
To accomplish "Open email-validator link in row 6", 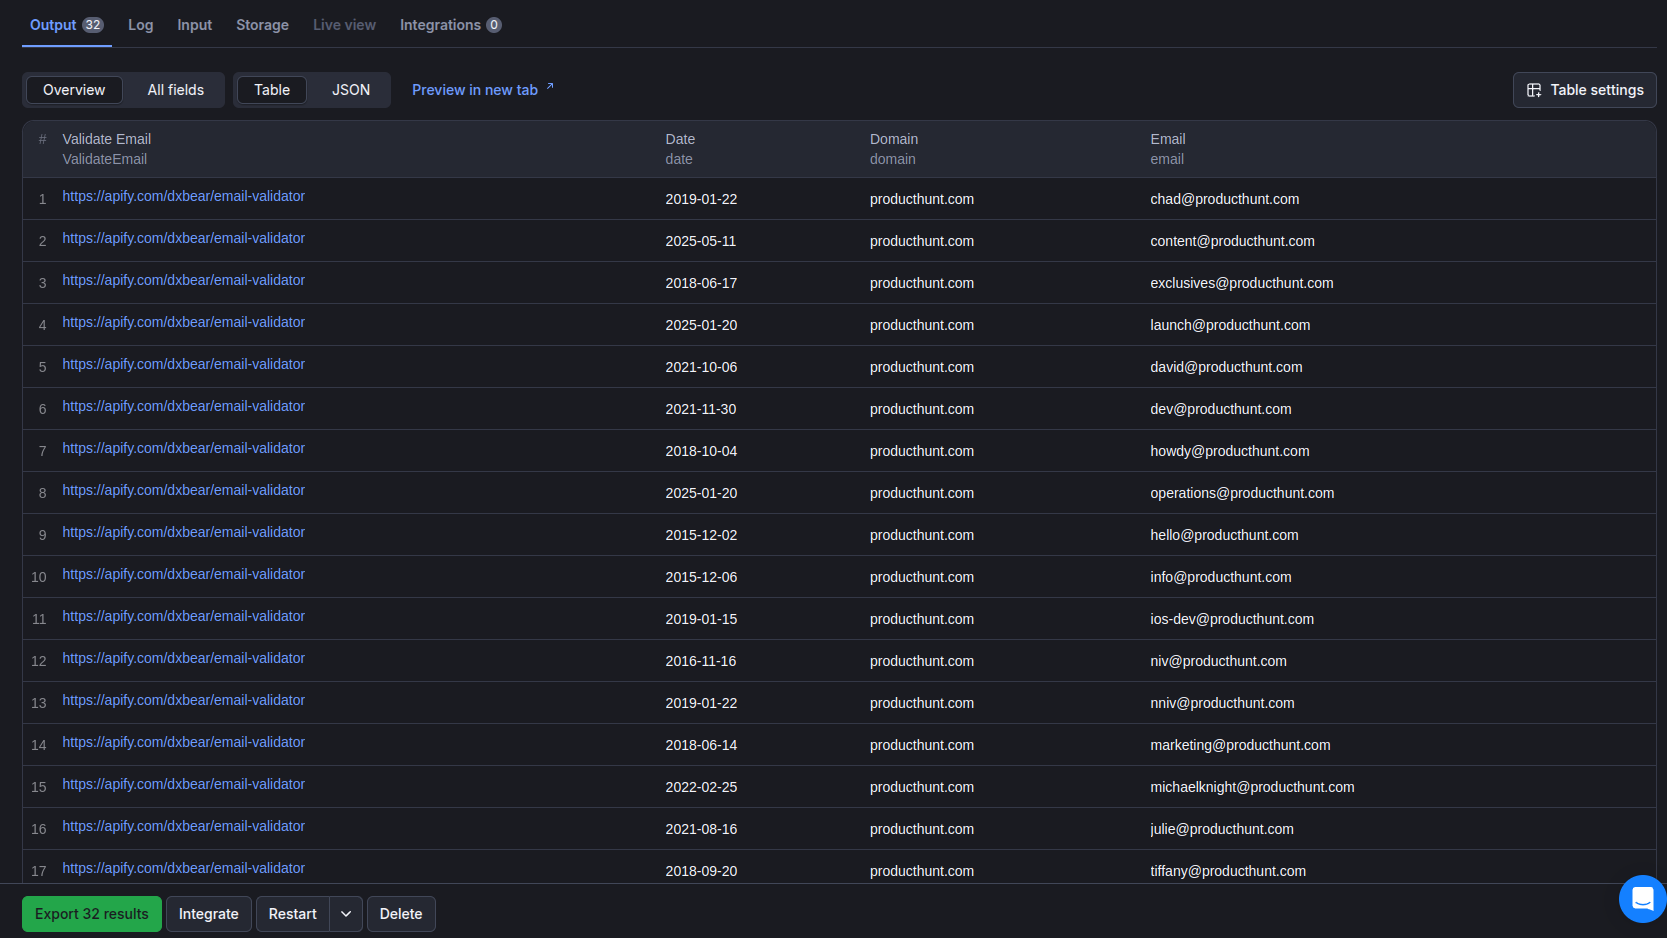I will pyautogui.click(x=184, y=406).
